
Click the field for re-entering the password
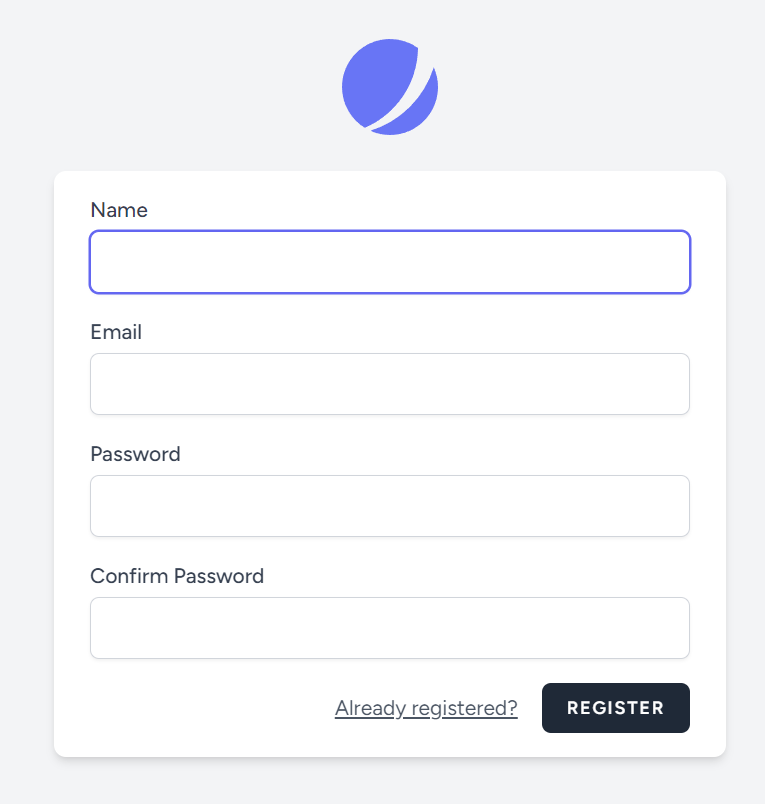[390, 628]
